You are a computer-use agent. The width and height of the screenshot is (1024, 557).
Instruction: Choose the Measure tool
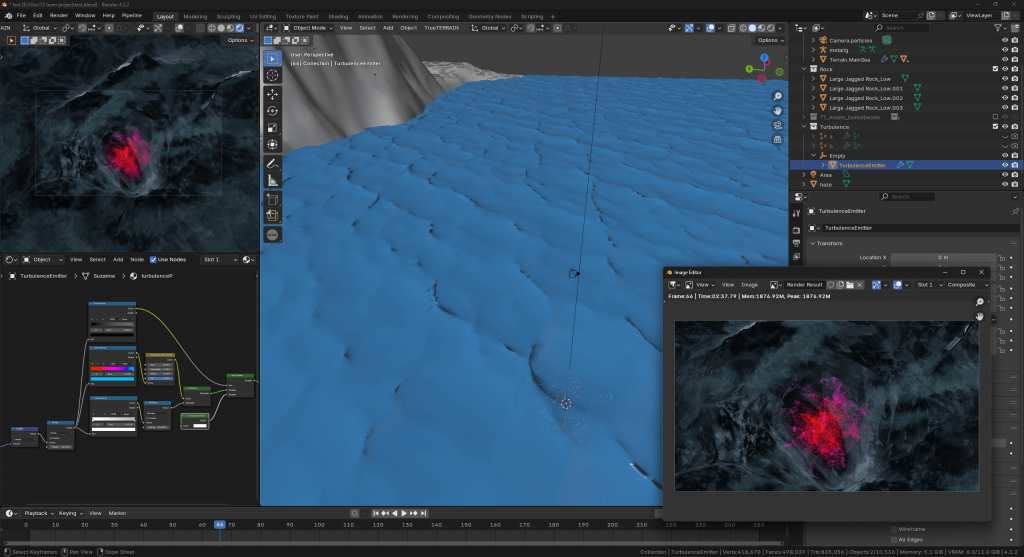[x=272, y=180]
